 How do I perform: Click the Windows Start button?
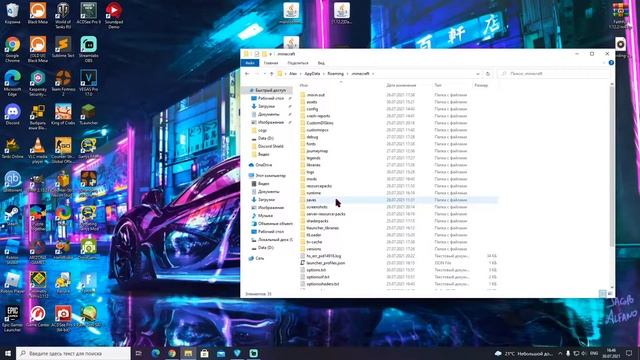pyautogui.click(x=8, y=353)
